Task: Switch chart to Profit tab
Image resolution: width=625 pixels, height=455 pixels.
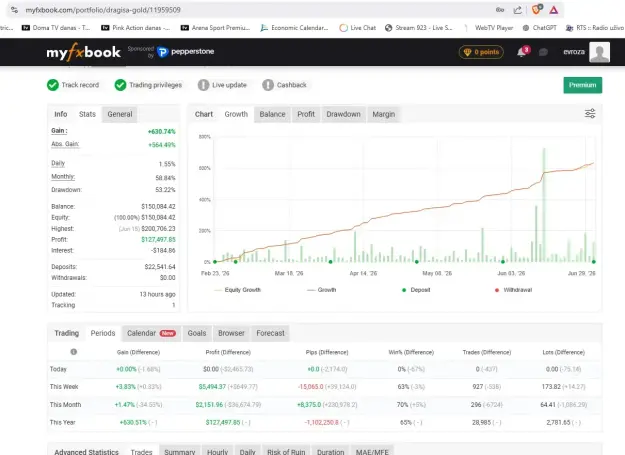Action: click(306, 114)
